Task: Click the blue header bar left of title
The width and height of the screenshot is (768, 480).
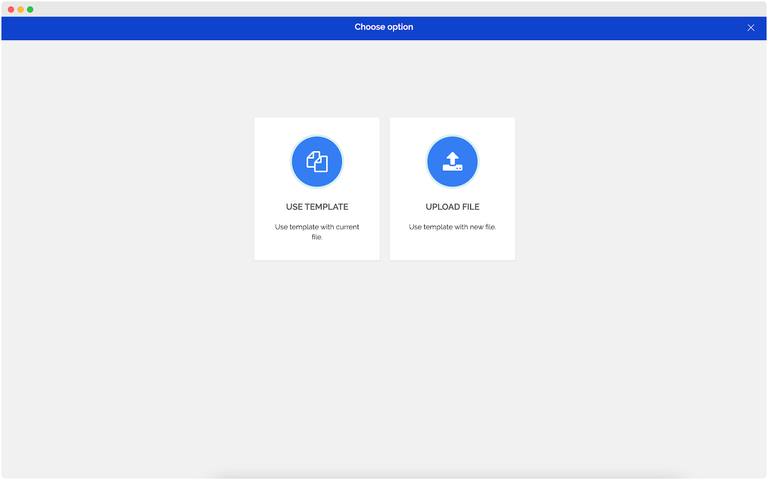Action: pos(150,28)
